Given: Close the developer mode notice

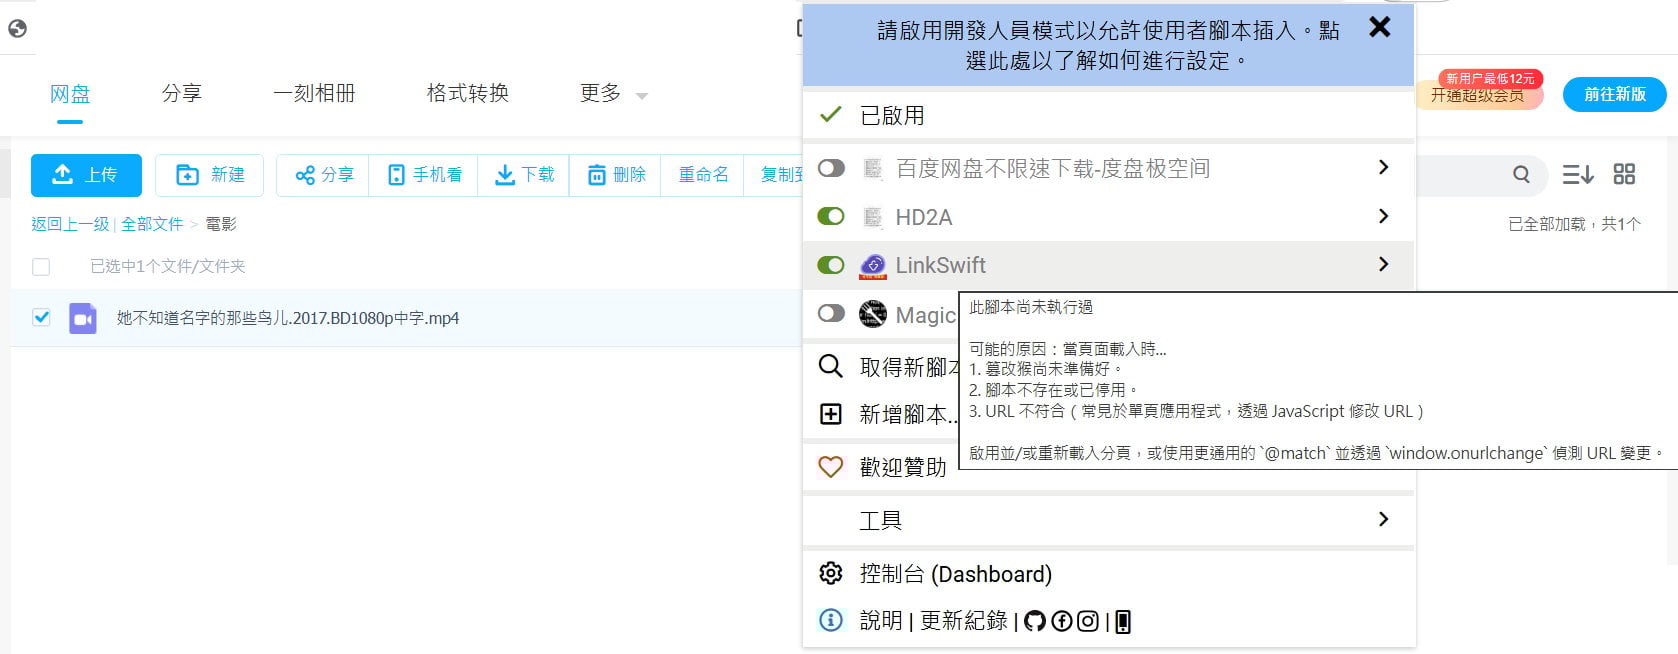Looking at the screenshot, I should [x=1379, y=28].
